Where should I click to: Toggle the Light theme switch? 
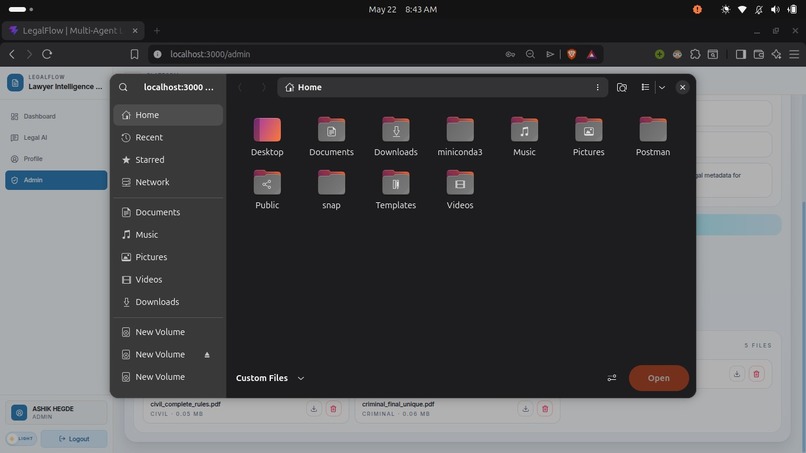pos(21,439)
